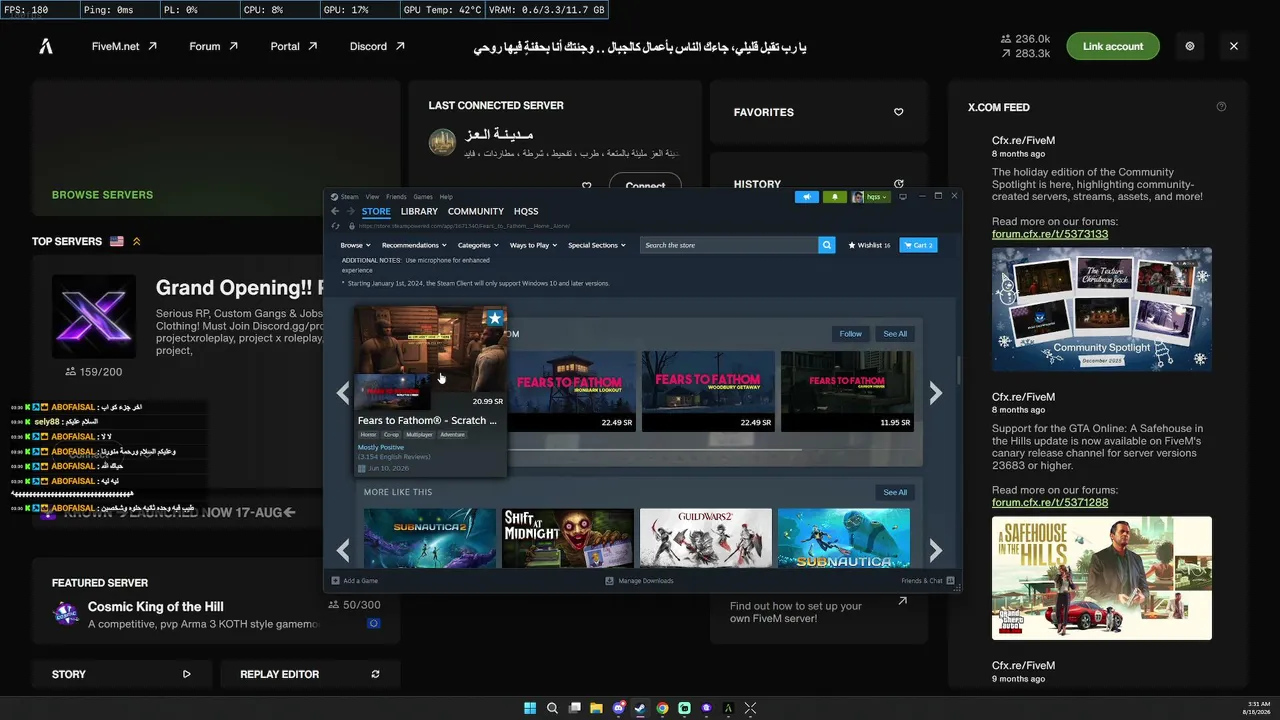Previous arrow in More Like This carousel
This screenshot has width=1280, height=720.
point(343,549)
